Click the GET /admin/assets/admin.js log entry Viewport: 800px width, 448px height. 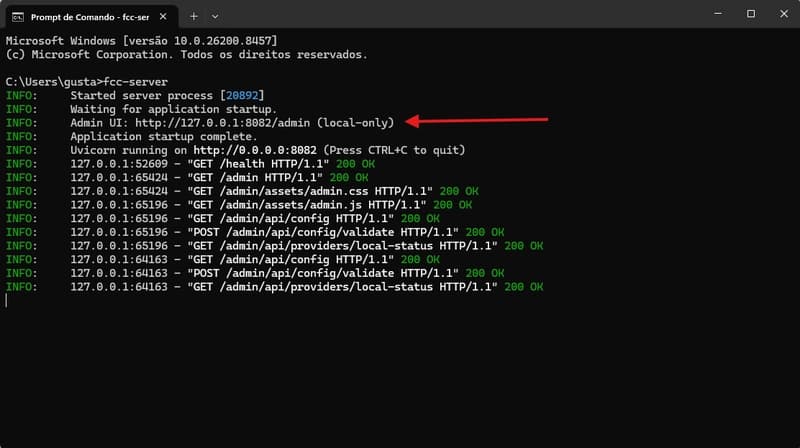point(239,205)
